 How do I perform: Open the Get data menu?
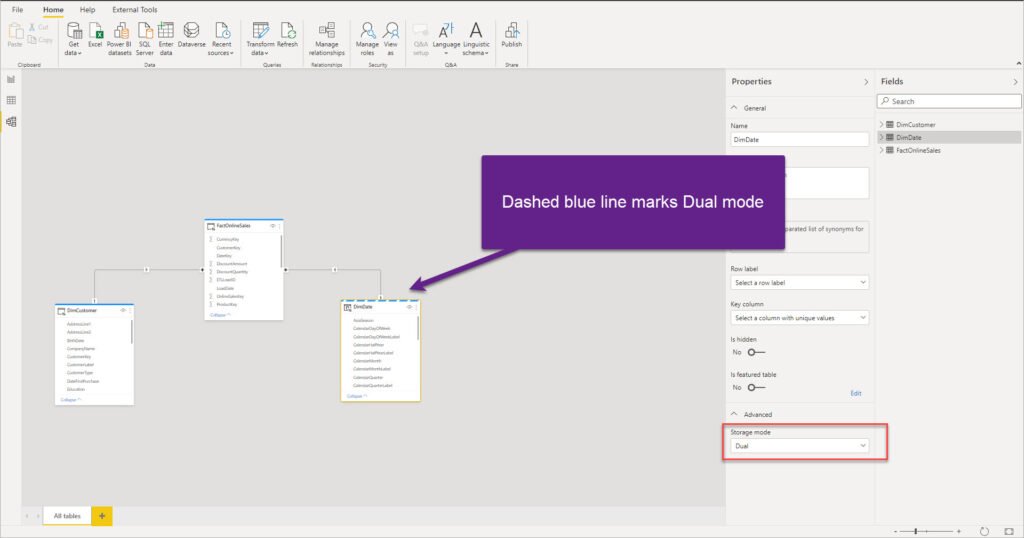point(74,39)
